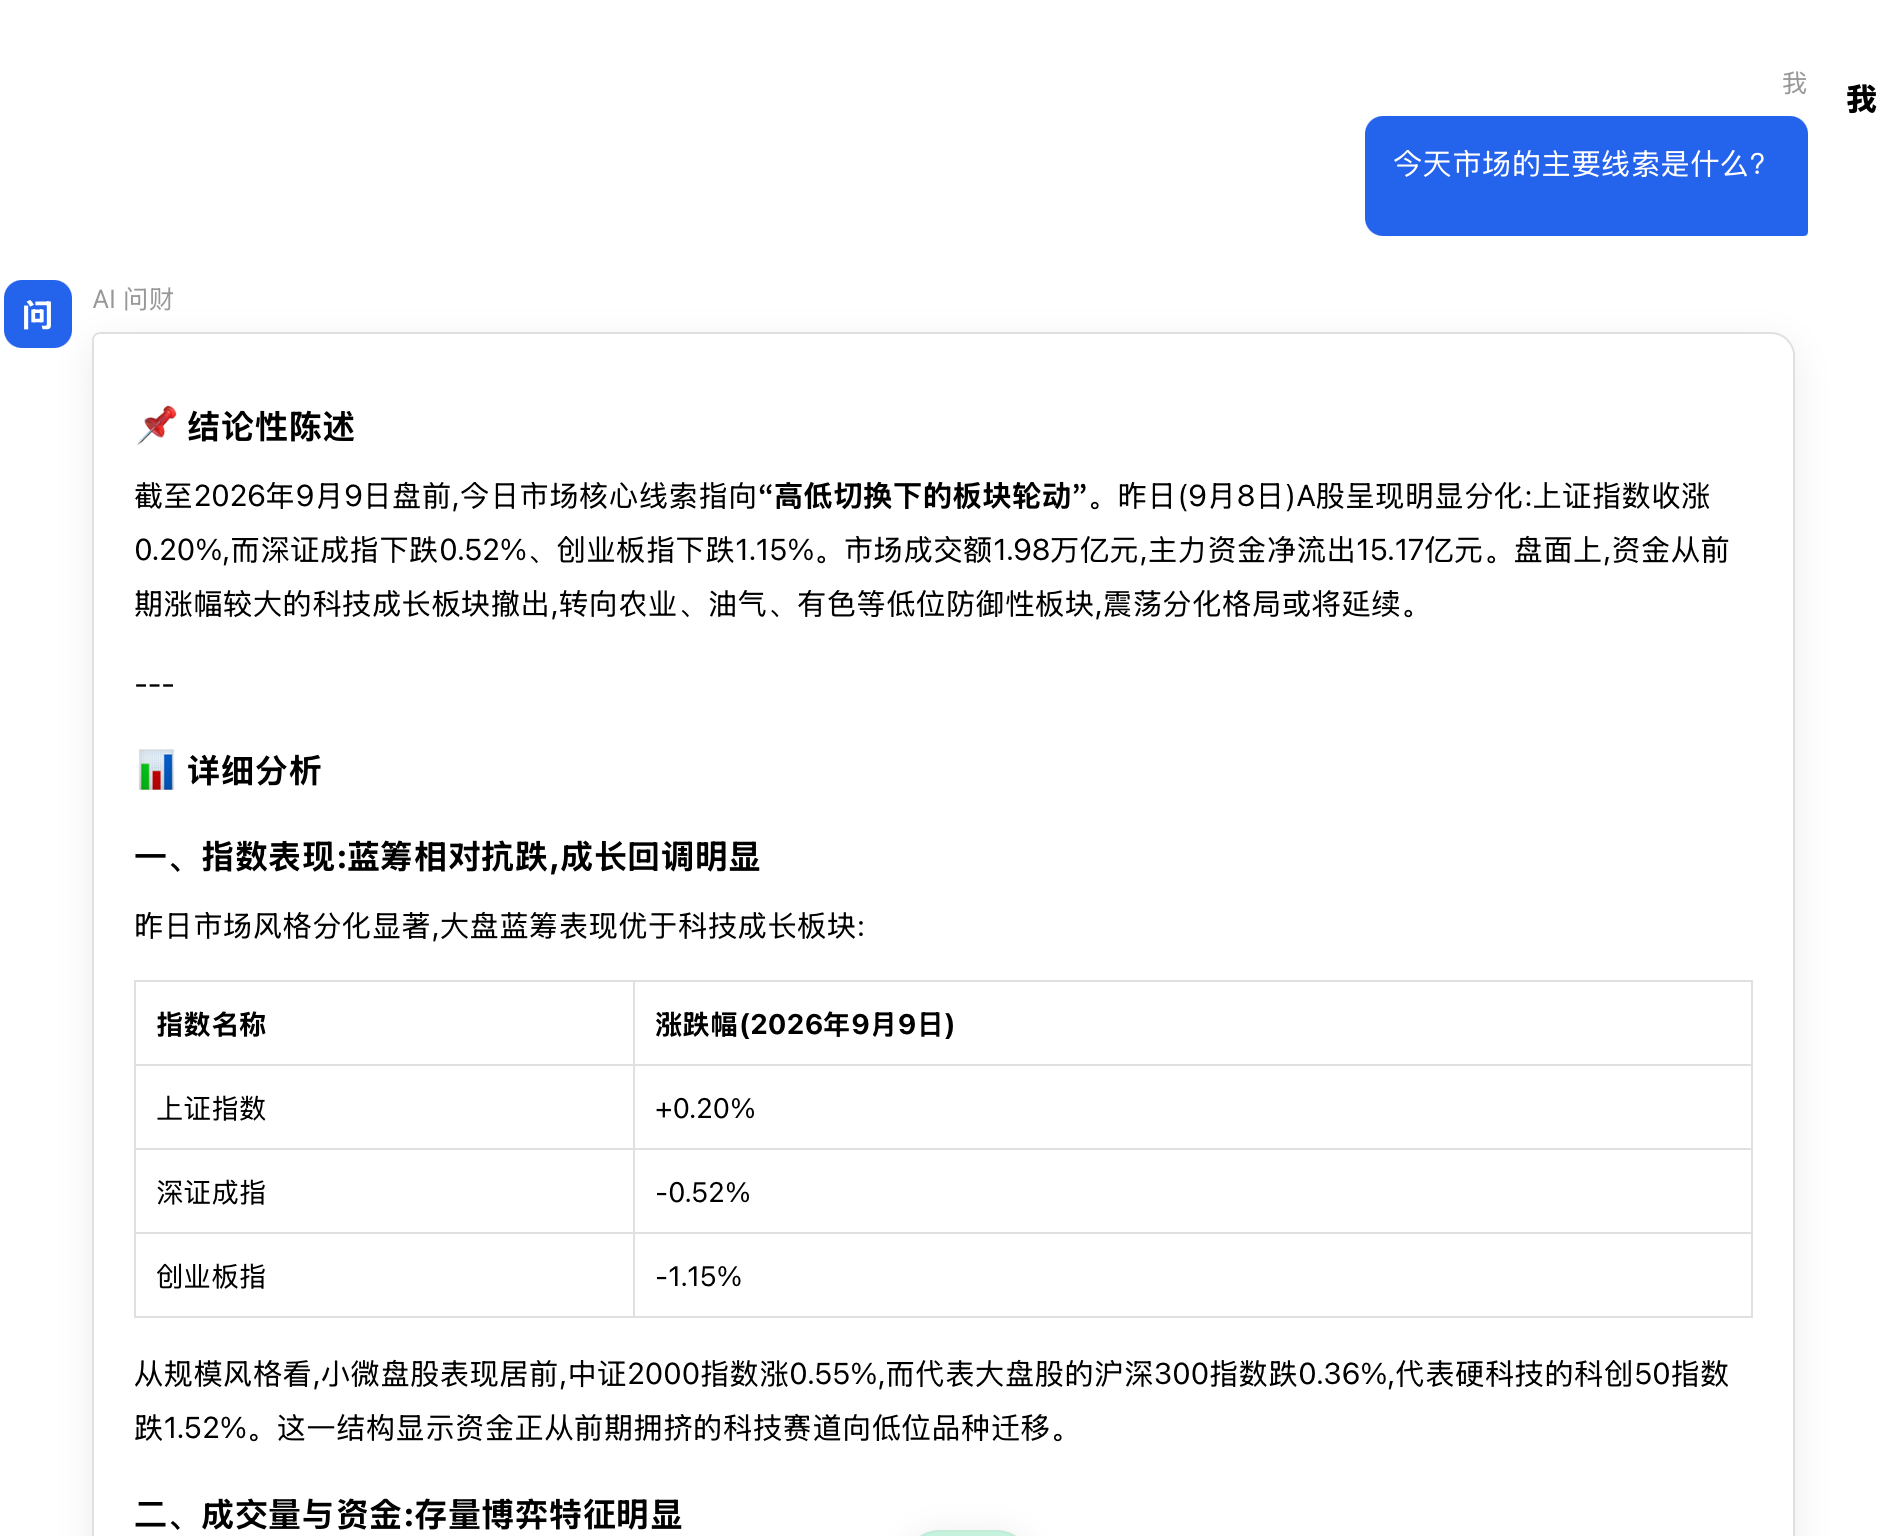The height and width of the screenshot is (1536, 1884).
Task: Select the user message 今天市场的主要线索是什么?
Action: coord(1586,176)
